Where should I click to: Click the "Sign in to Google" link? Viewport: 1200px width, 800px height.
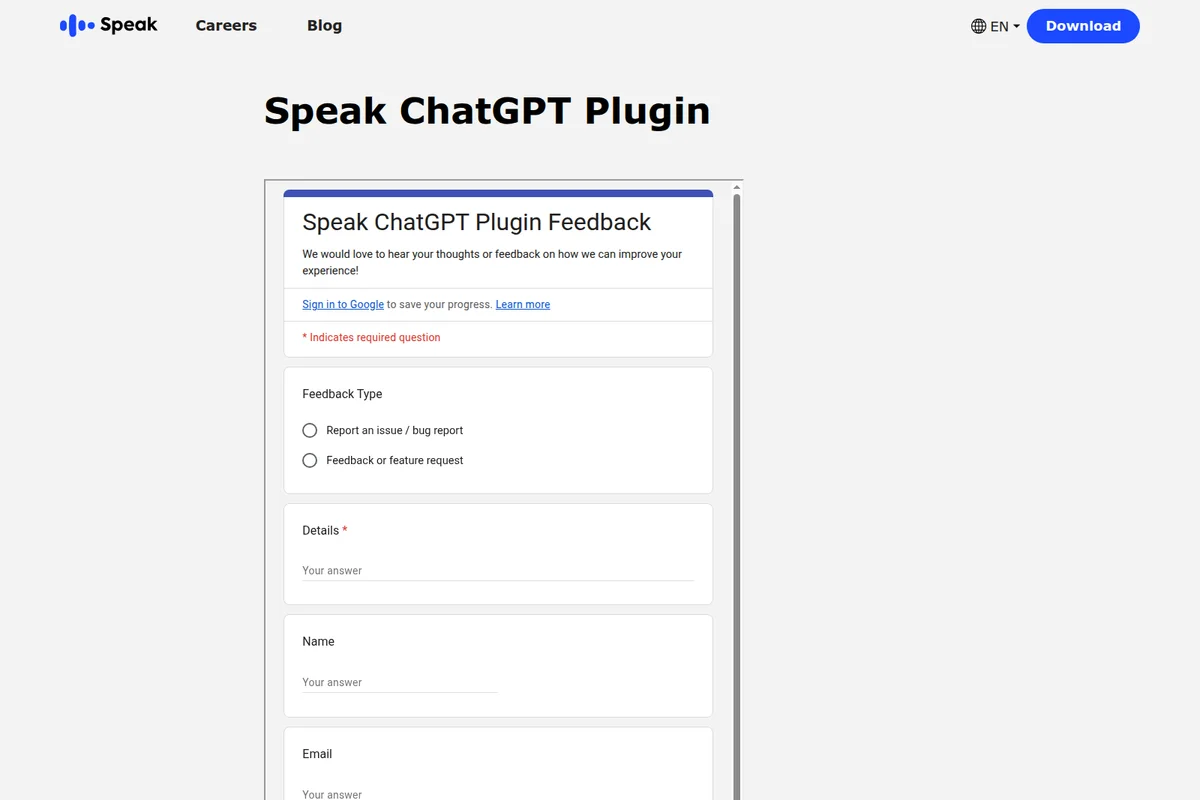342,304
